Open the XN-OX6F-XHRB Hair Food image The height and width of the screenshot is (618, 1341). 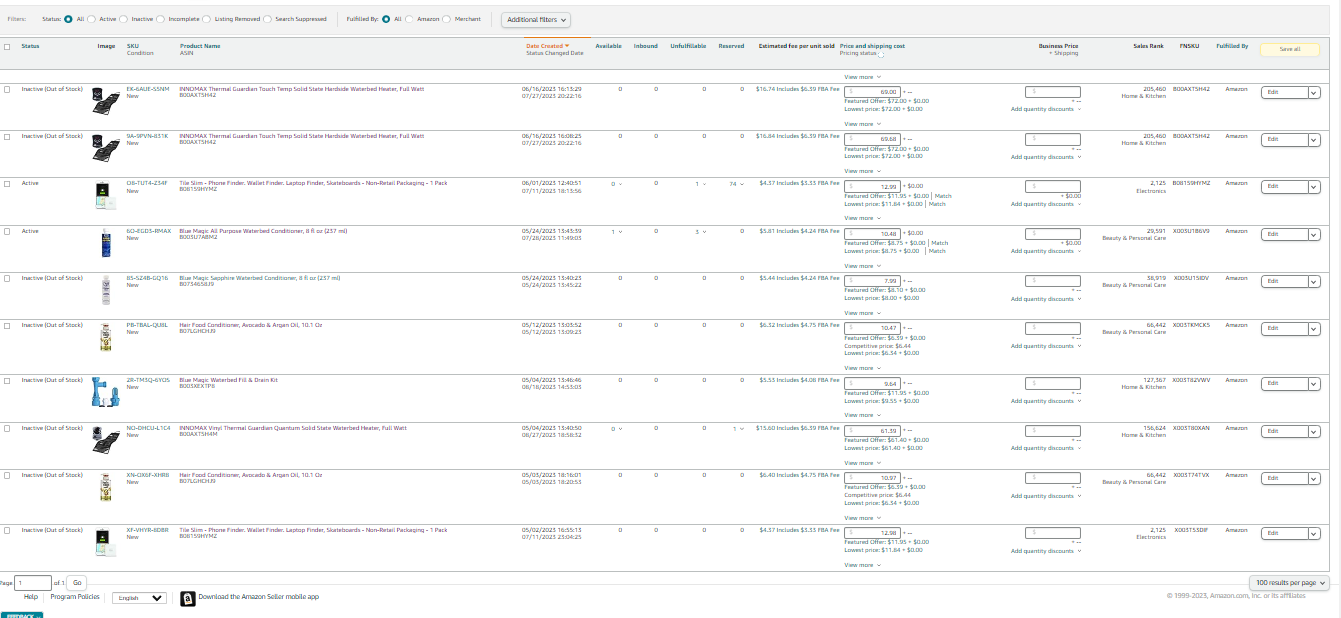point(105,487)
